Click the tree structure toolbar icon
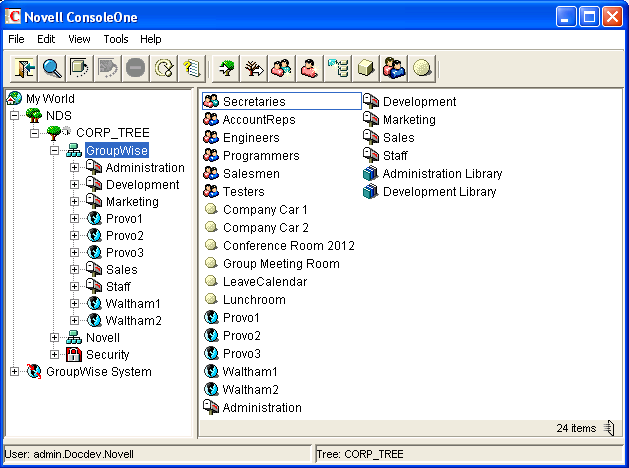The image size is (629, 468). click(338, 68)
